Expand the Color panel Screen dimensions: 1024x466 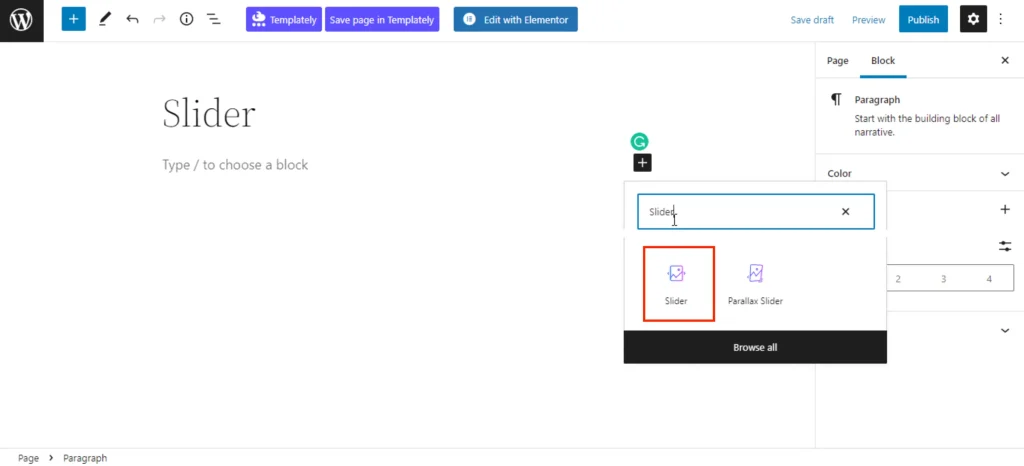(920, 174)
